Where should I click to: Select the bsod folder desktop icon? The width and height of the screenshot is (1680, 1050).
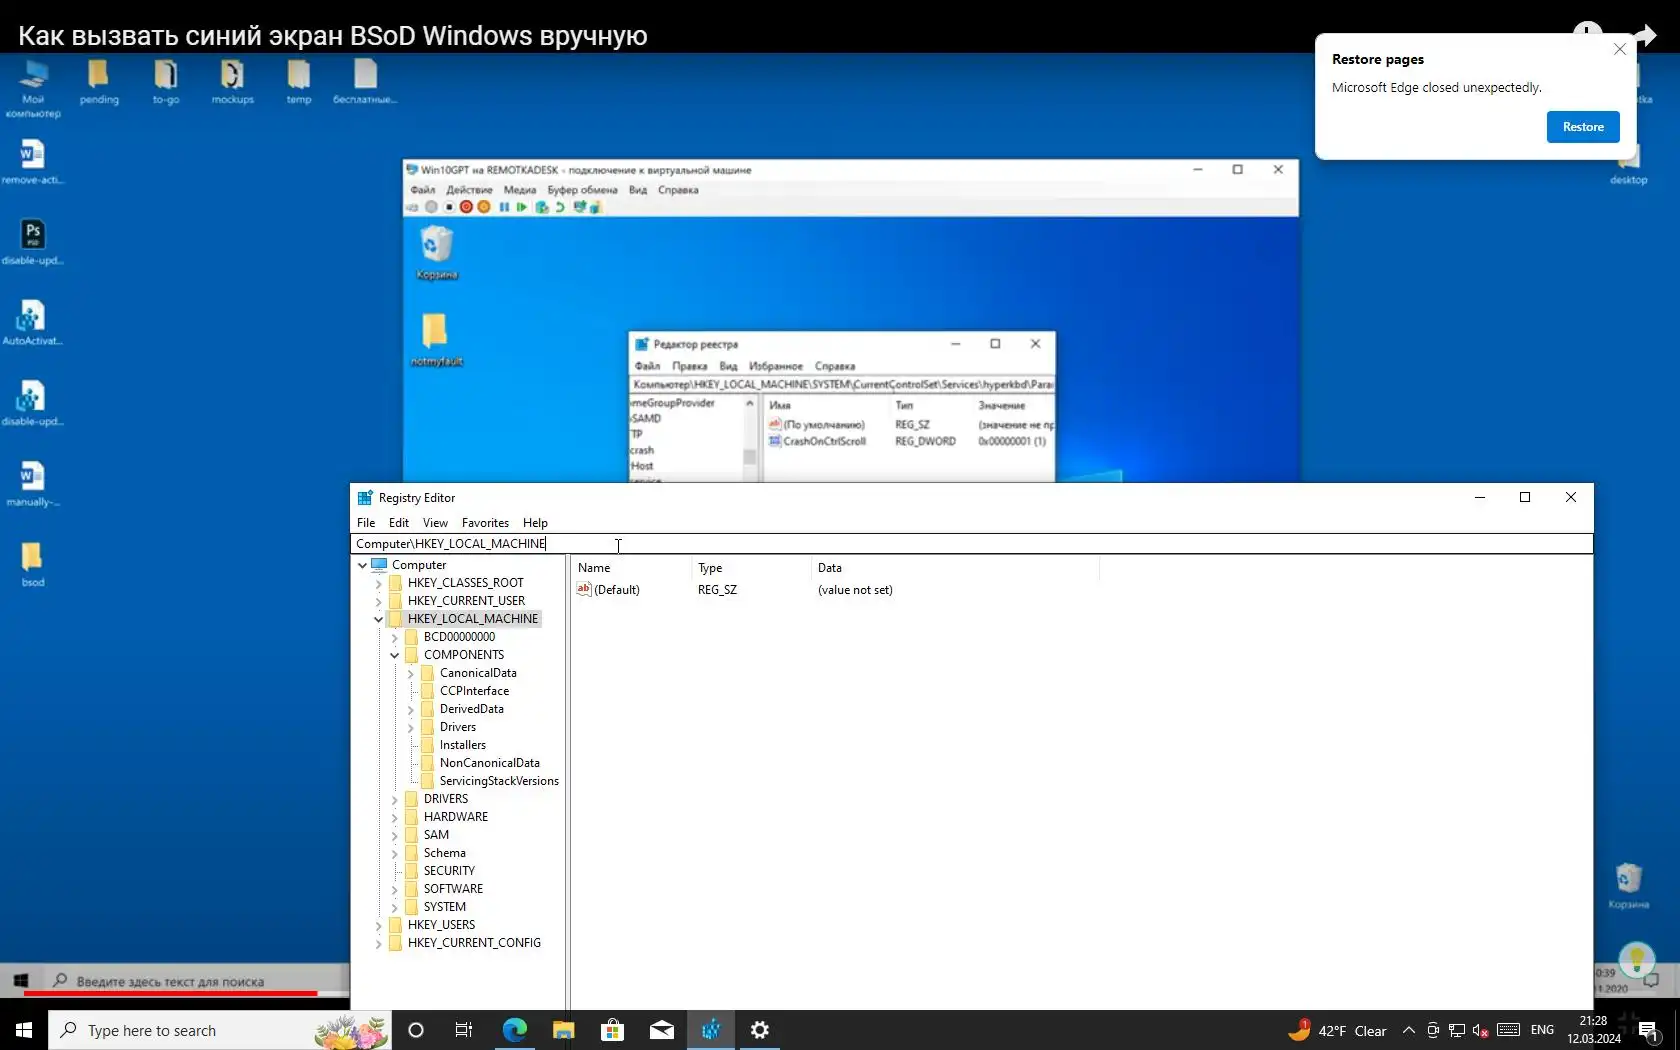click(32, 564)
